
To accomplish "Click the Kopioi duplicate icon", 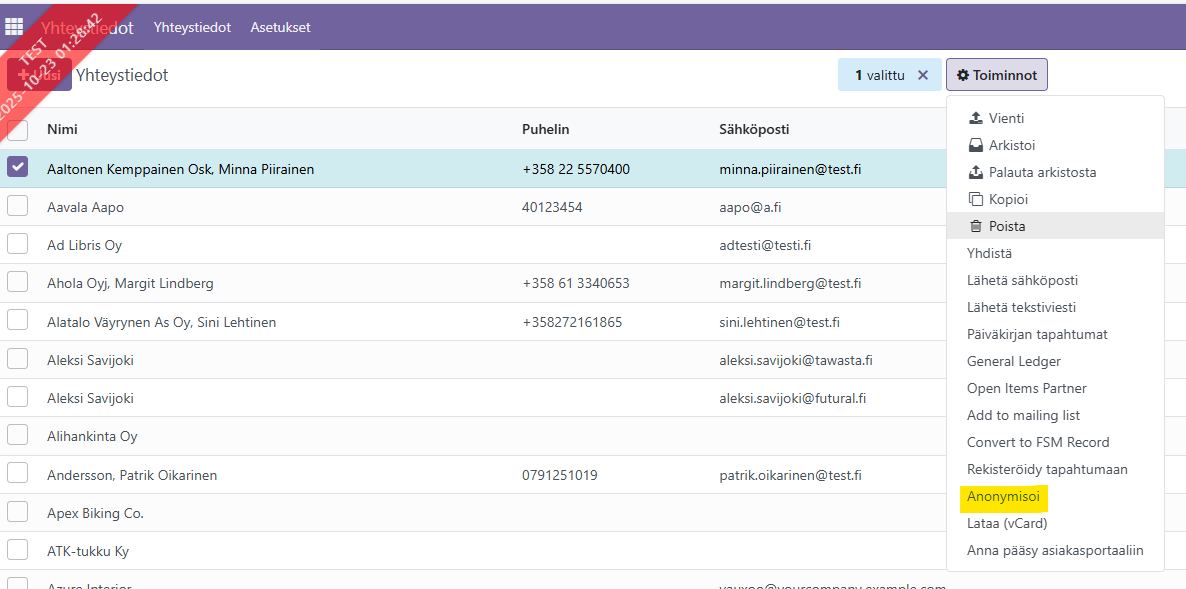I will 976,199.
